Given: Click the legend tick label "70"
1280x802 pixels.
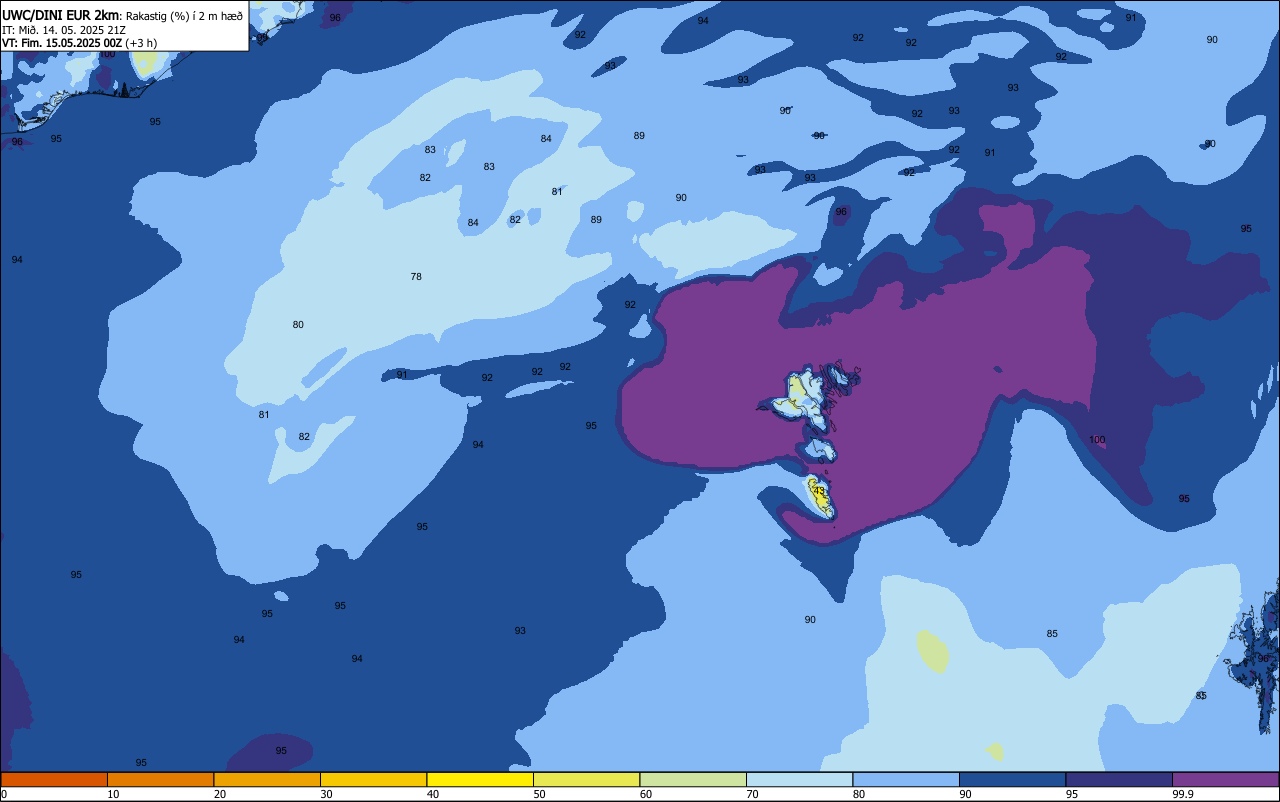Looking at the screenshot, I should pos(752,794).
